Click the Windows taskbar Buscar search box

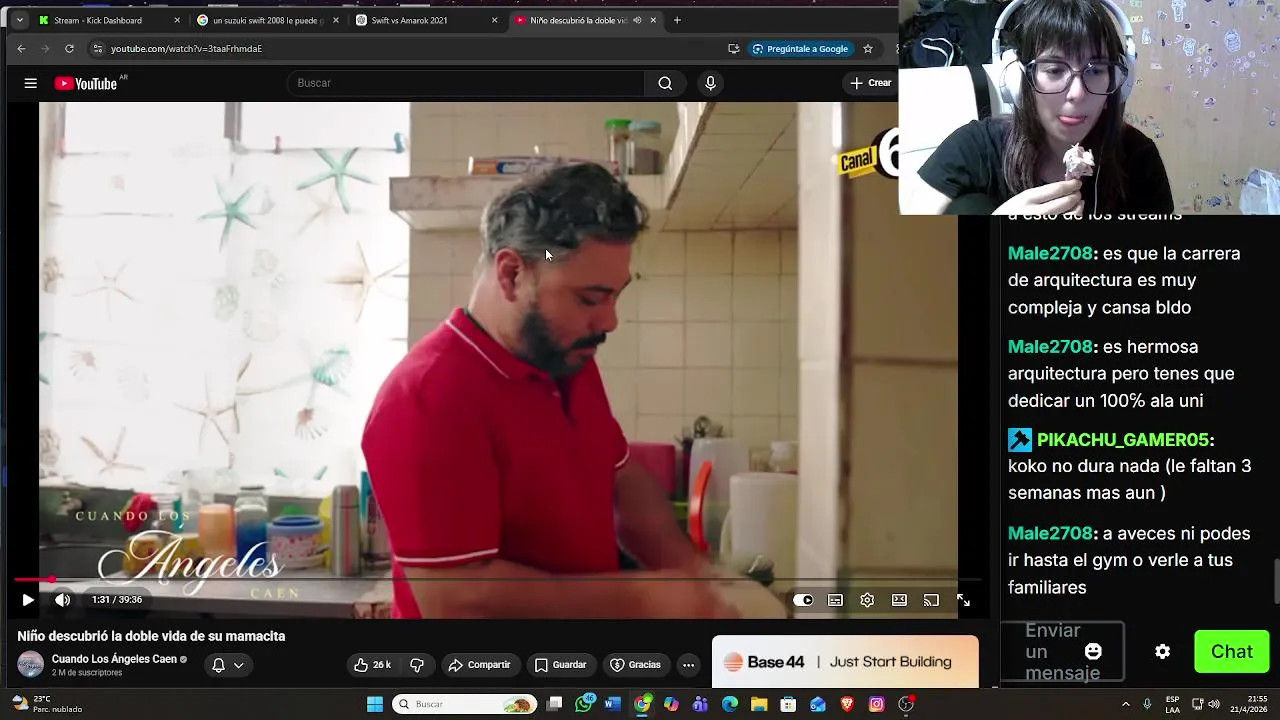point(465,704)
